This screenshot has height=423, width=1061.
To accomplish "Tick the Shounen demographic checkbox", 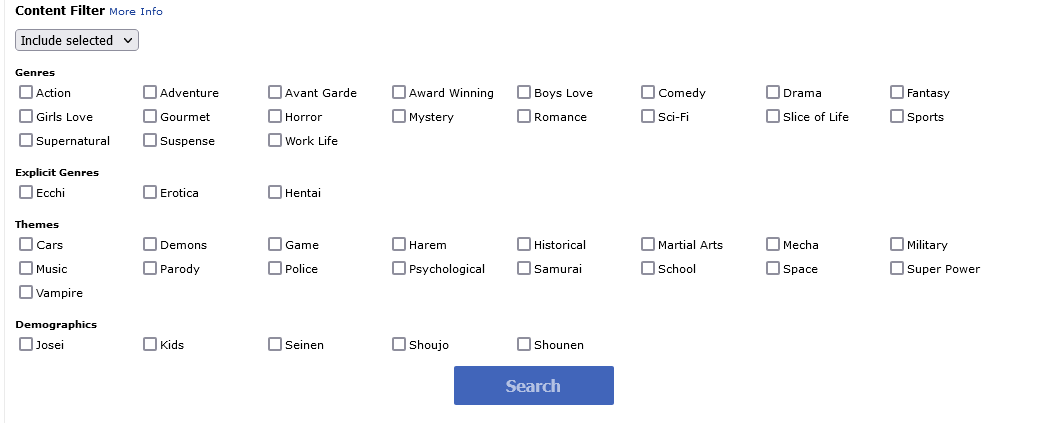I will [524, 345].
